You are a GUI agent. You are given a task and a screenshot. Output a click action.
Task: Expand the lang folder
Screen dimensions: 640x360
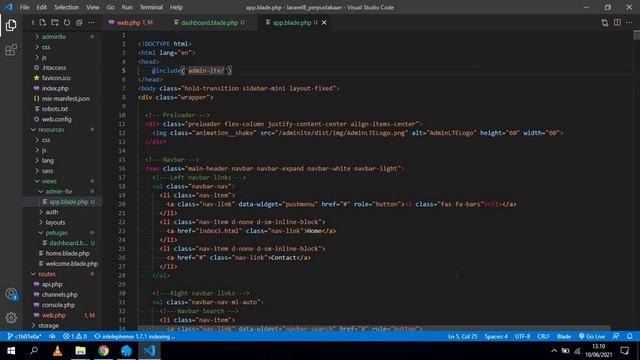48,160
